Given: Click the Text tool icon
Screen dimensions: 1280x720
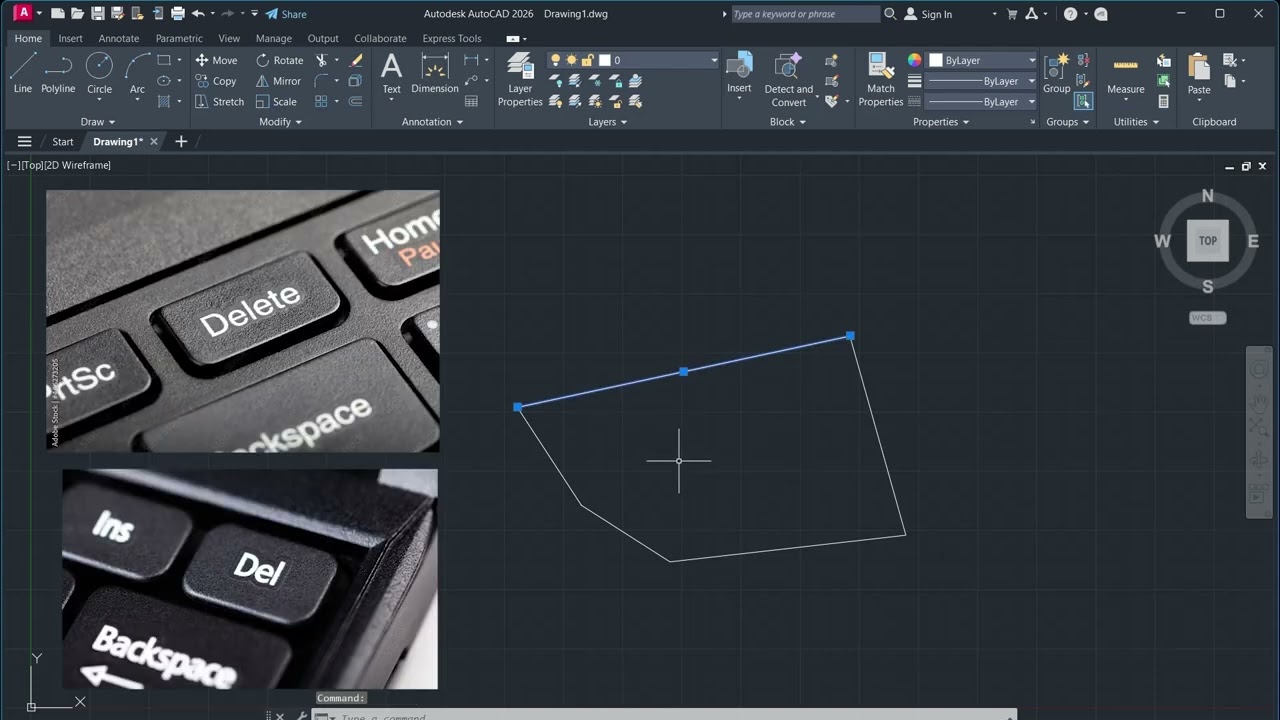Looking at the screenshot, I should tap(392, 74).
